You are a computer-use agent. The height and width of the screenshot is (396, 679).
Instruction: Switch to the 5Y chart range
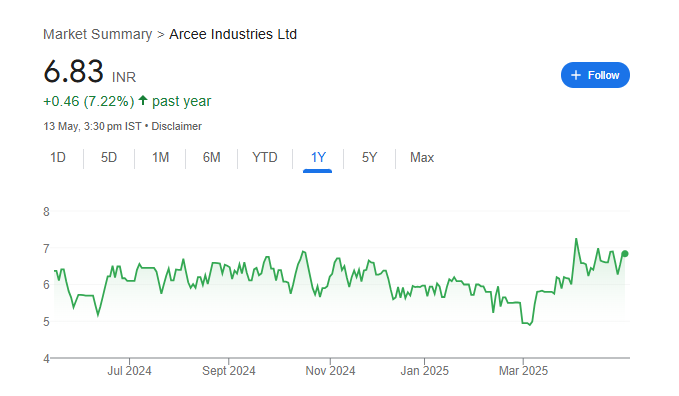pyautogui.click(x=369, y=157)
